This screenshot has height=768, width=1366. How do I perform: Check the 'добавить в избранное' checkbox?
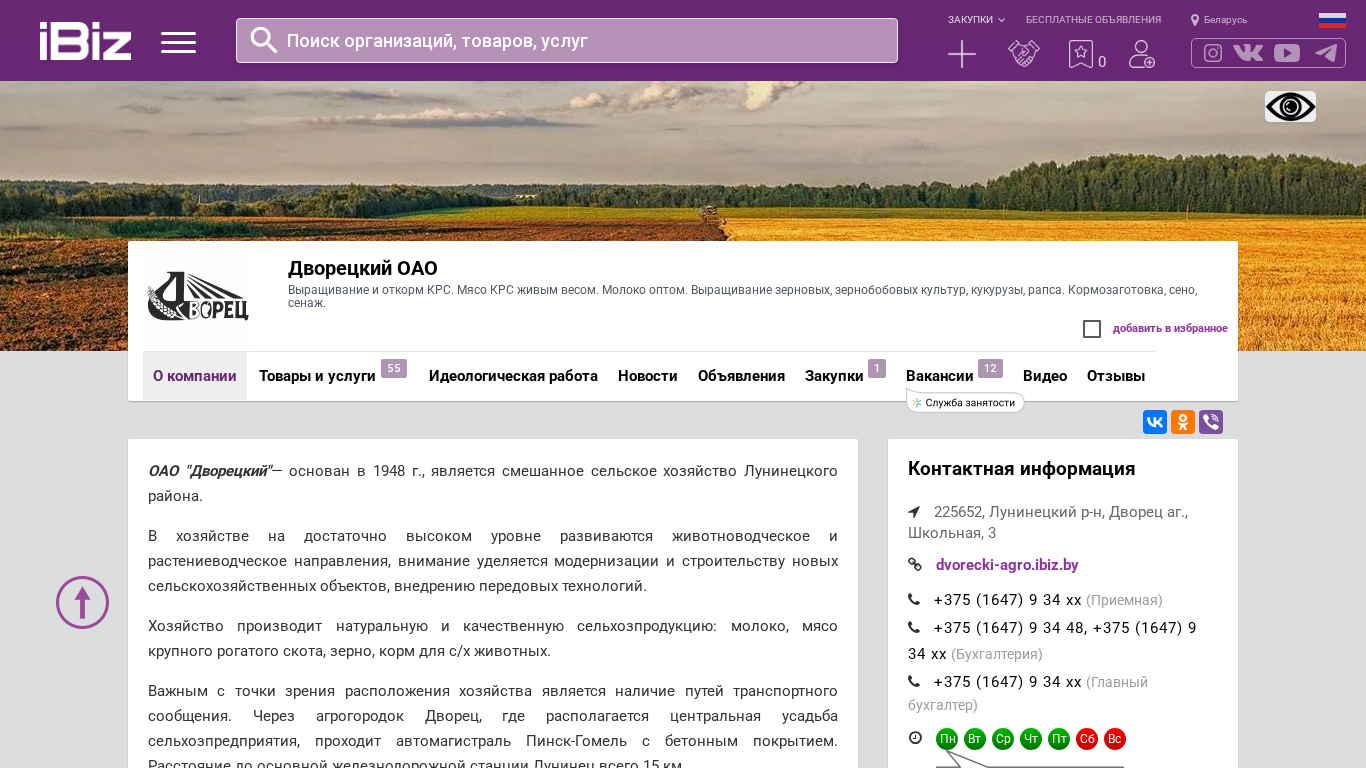1092,329
